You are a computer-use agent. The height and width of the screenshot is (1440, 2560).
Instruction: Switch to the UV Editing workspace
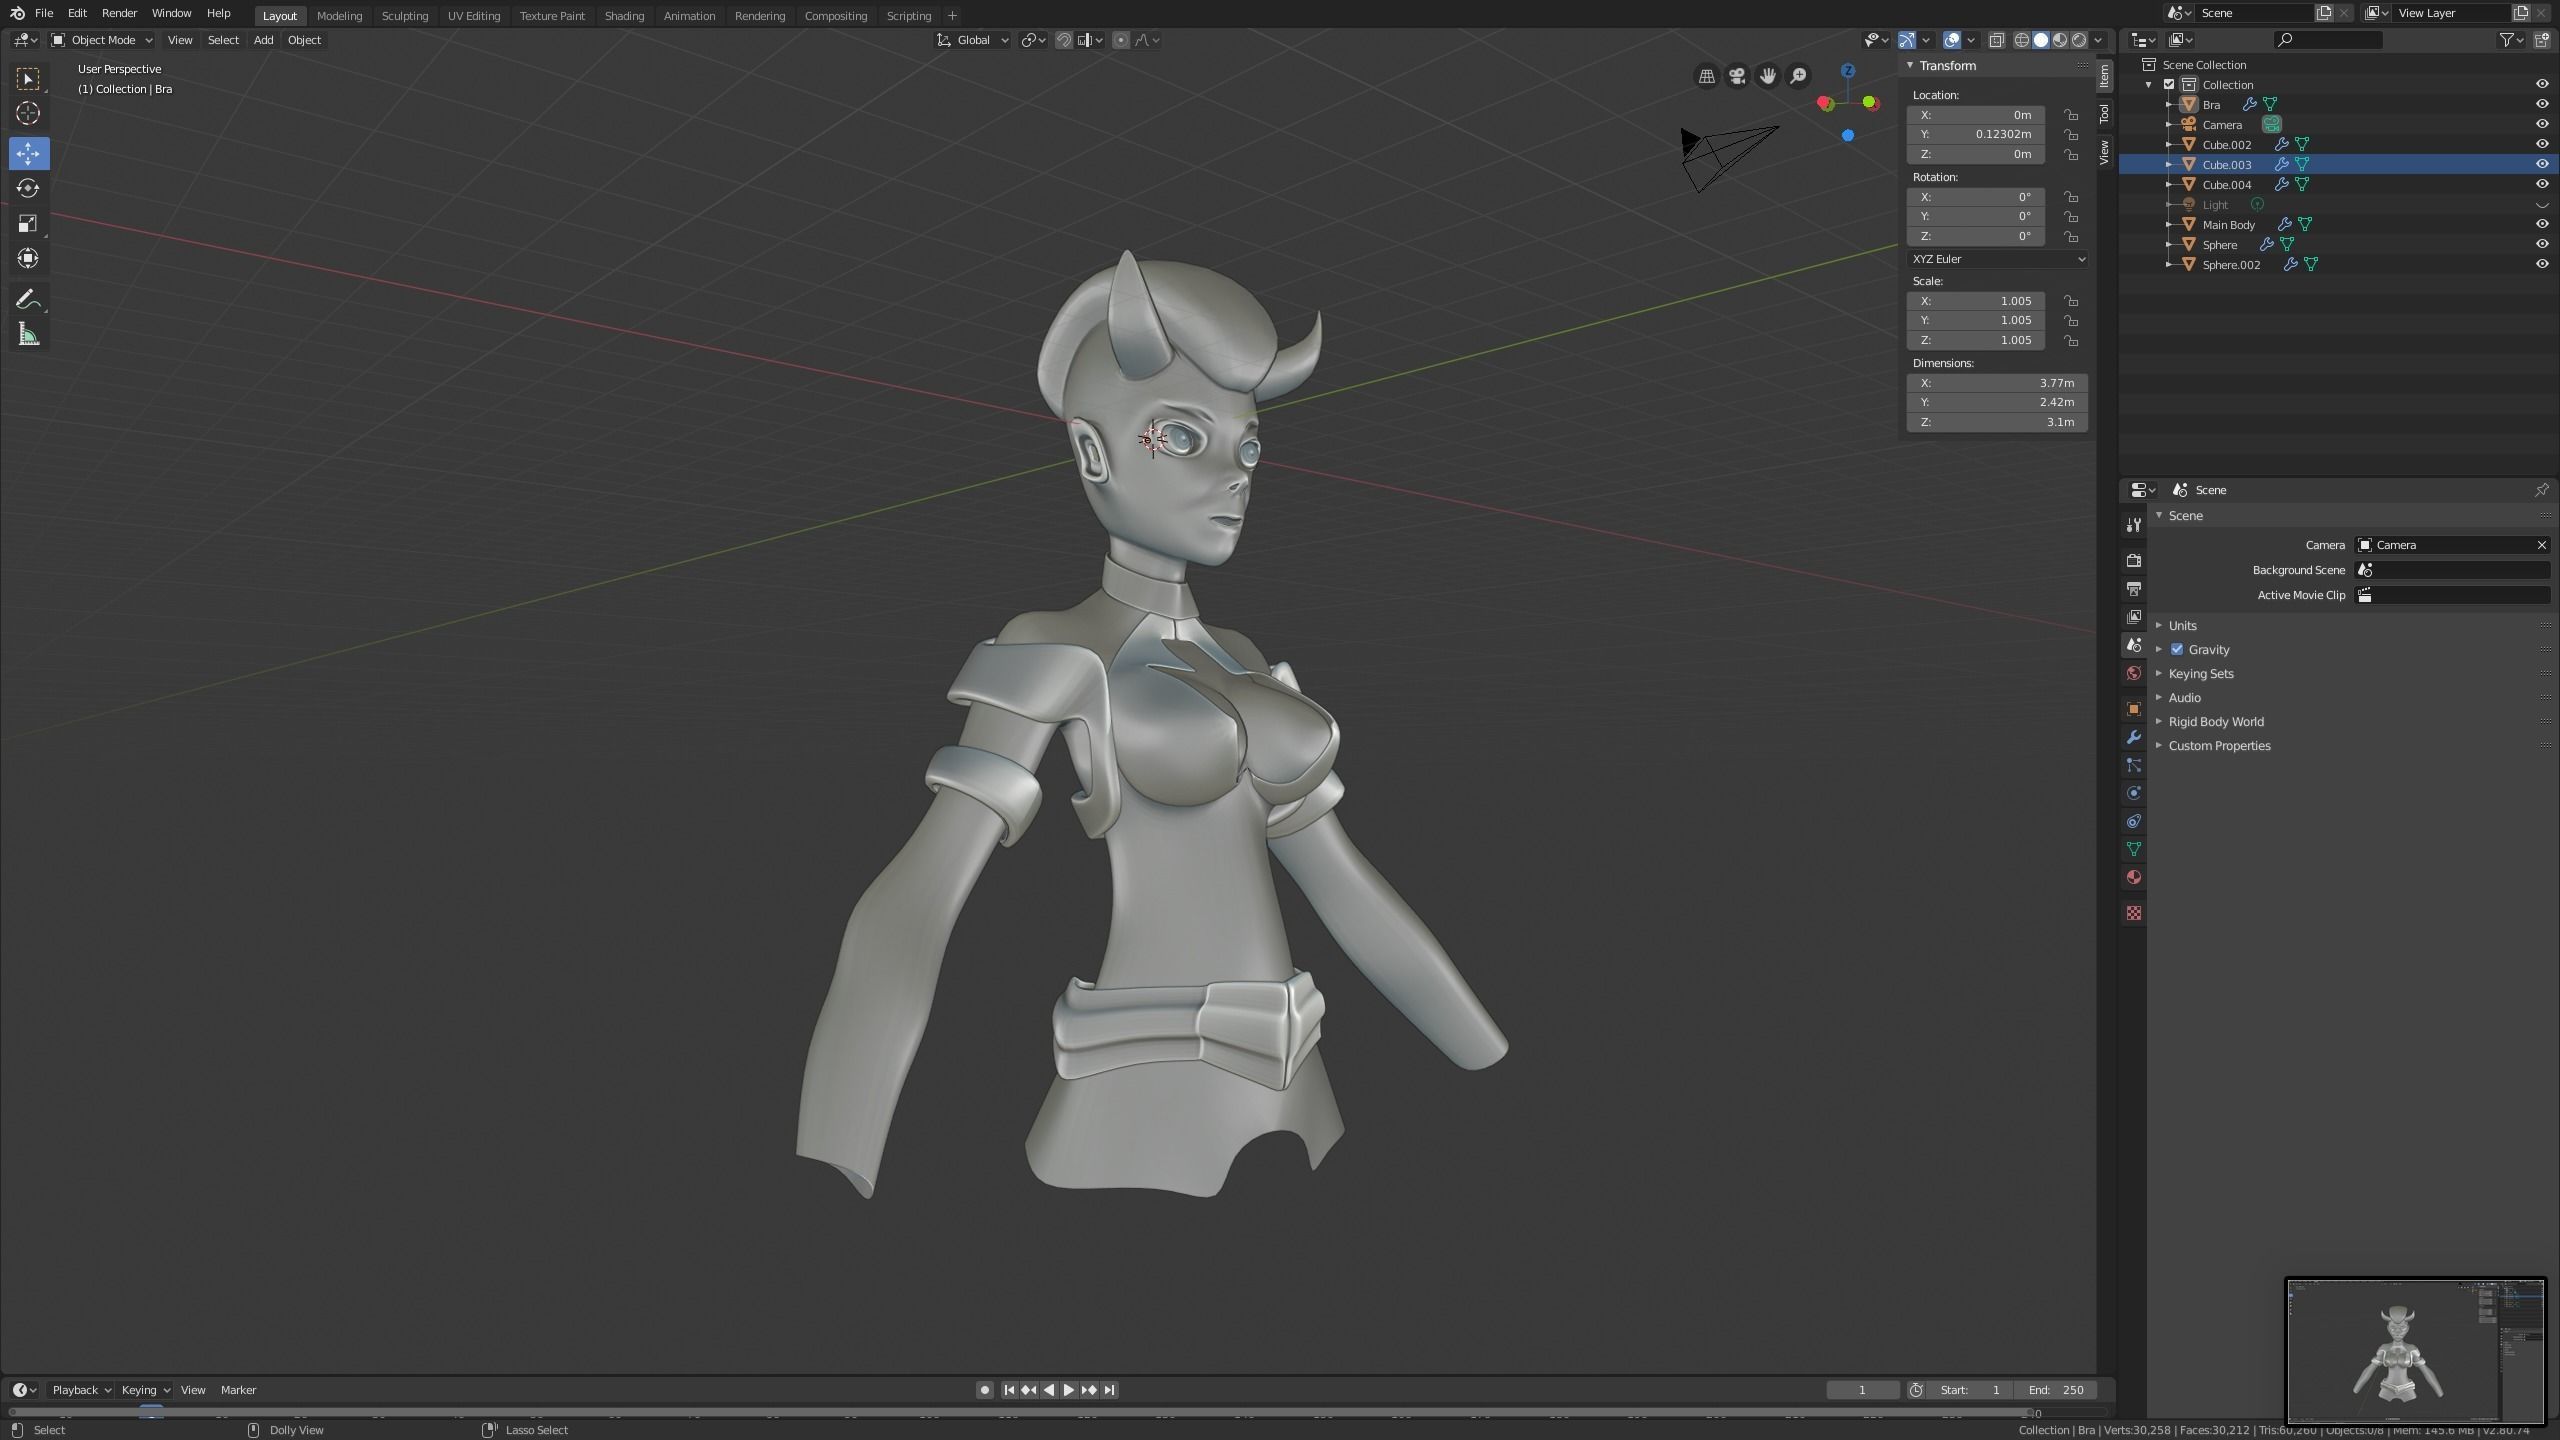point(473,16)
